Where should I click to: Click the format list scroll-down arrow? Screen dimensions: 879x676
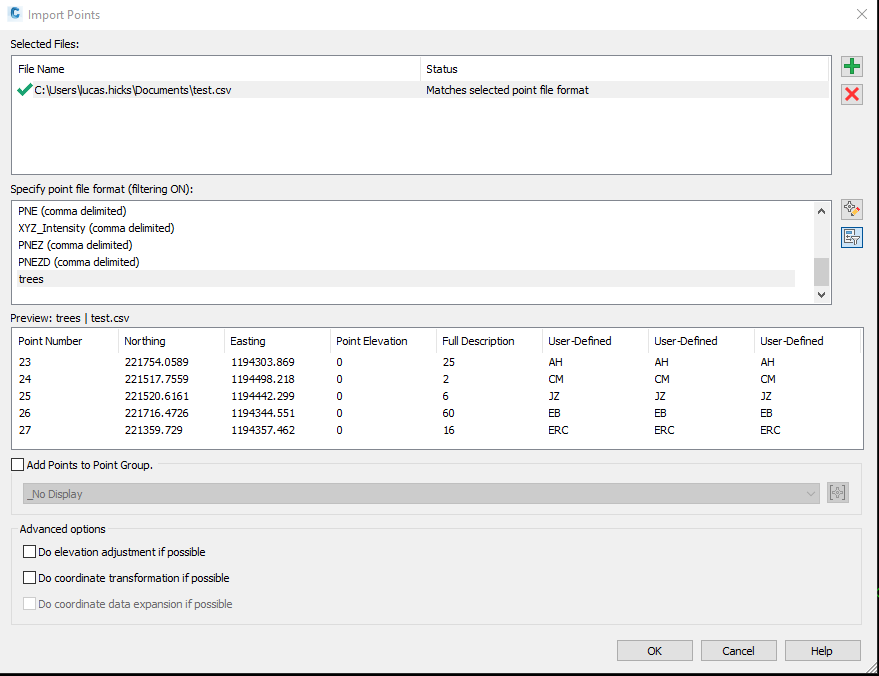click(821, 294)
